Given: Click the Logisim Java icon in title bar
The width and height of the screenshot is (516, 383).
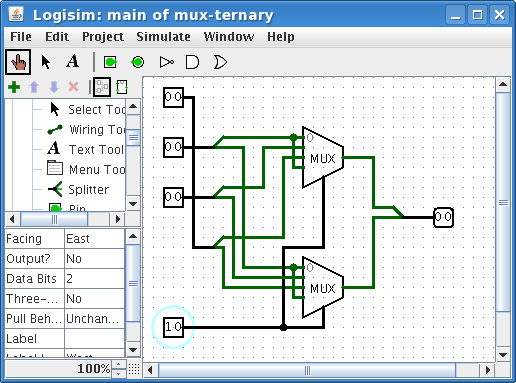Looking at the screenshot, I should point(16,14).
